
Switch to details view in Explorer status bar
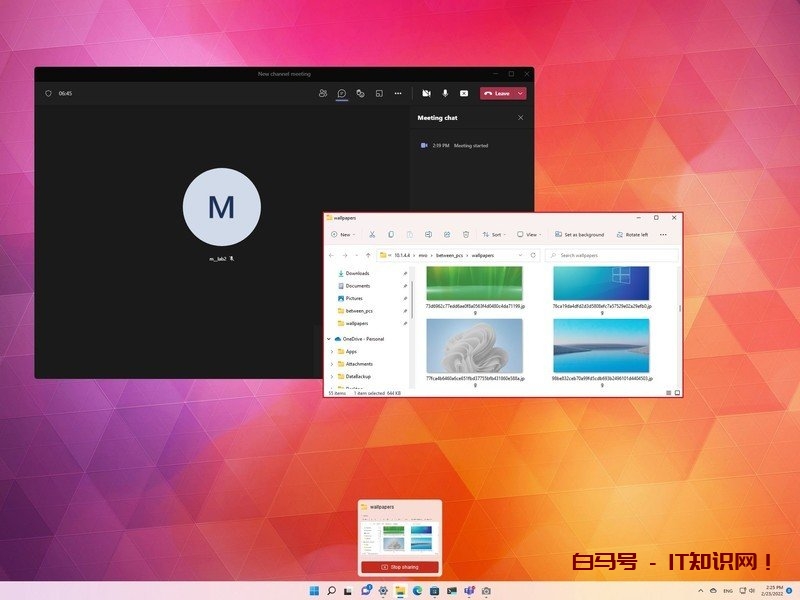pyautogui.click(x=668, y=393)
